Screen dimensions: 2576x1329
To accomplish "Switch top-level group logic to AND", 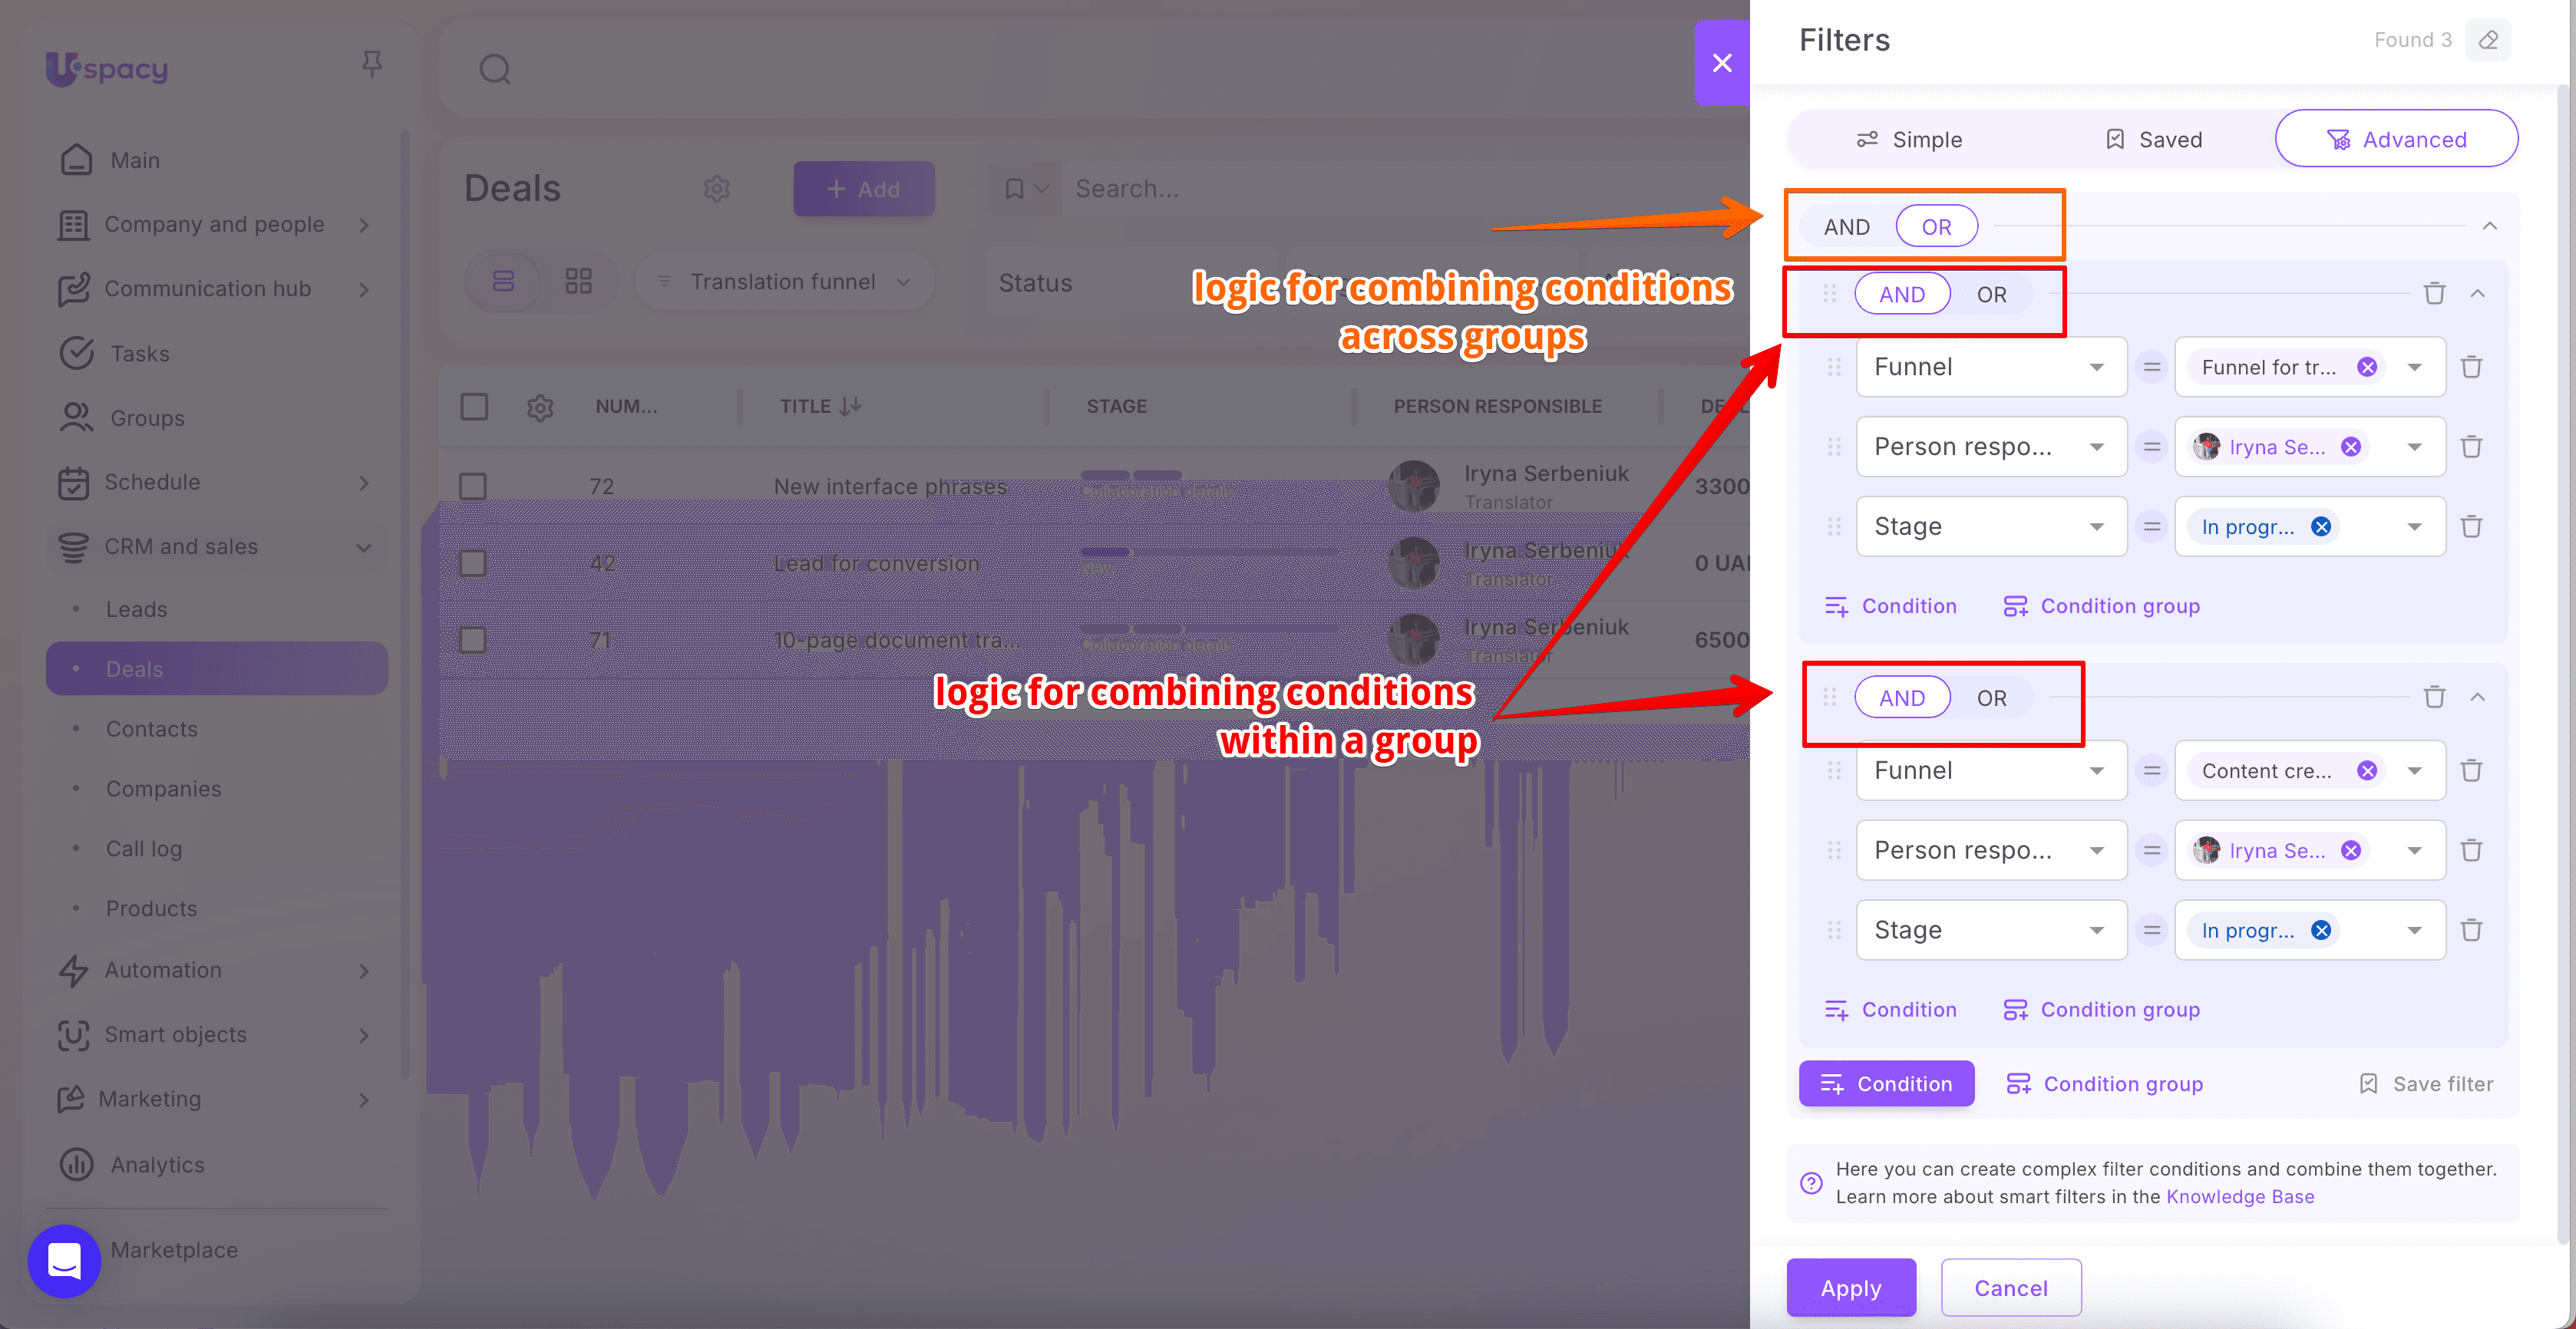I will click(x=1846, y=227).
